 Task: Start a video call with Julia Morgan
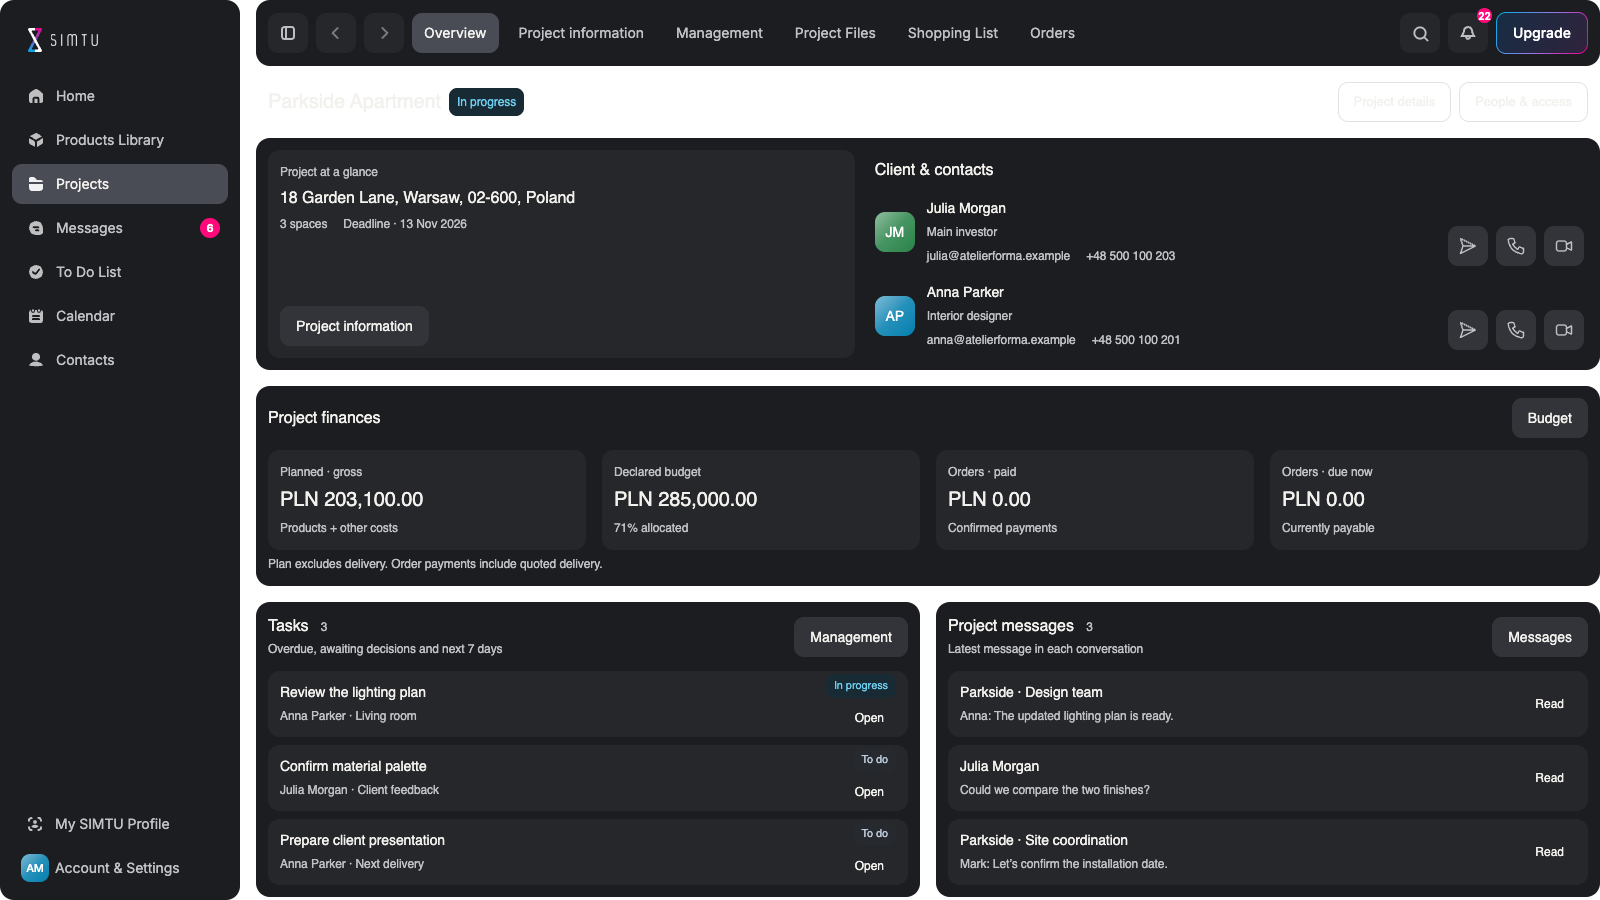(x=1564, y=246)
